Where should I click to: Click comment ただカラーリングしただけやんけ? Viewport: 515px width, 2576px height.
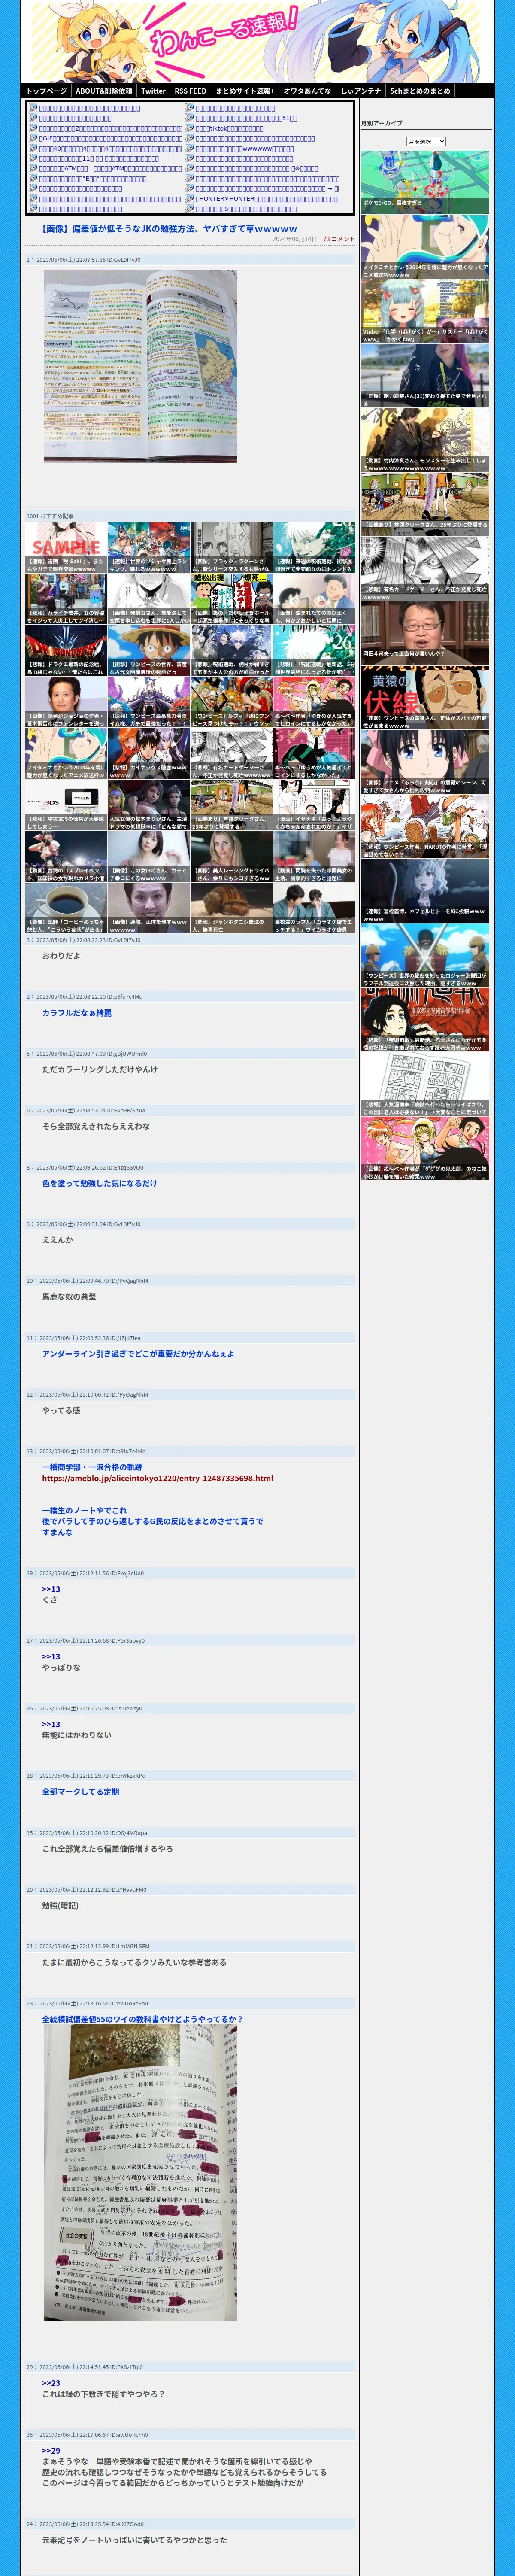[99, 1069]
